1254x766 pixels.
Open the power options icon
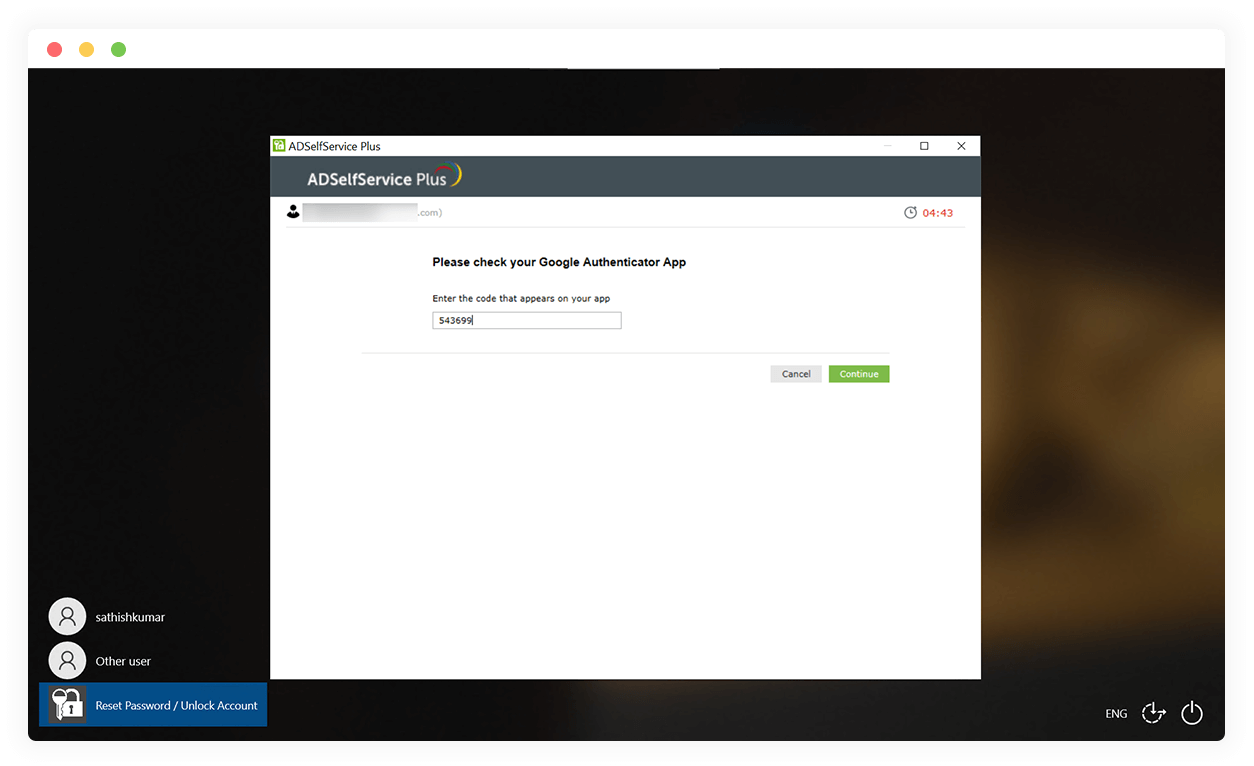click(x=1191, y=713)
